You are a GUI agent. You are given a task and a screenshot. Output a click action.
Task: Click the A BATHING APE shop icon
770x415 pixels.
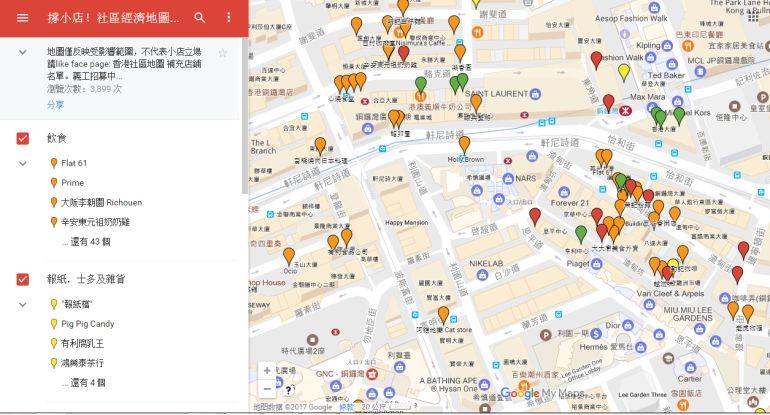484,385
